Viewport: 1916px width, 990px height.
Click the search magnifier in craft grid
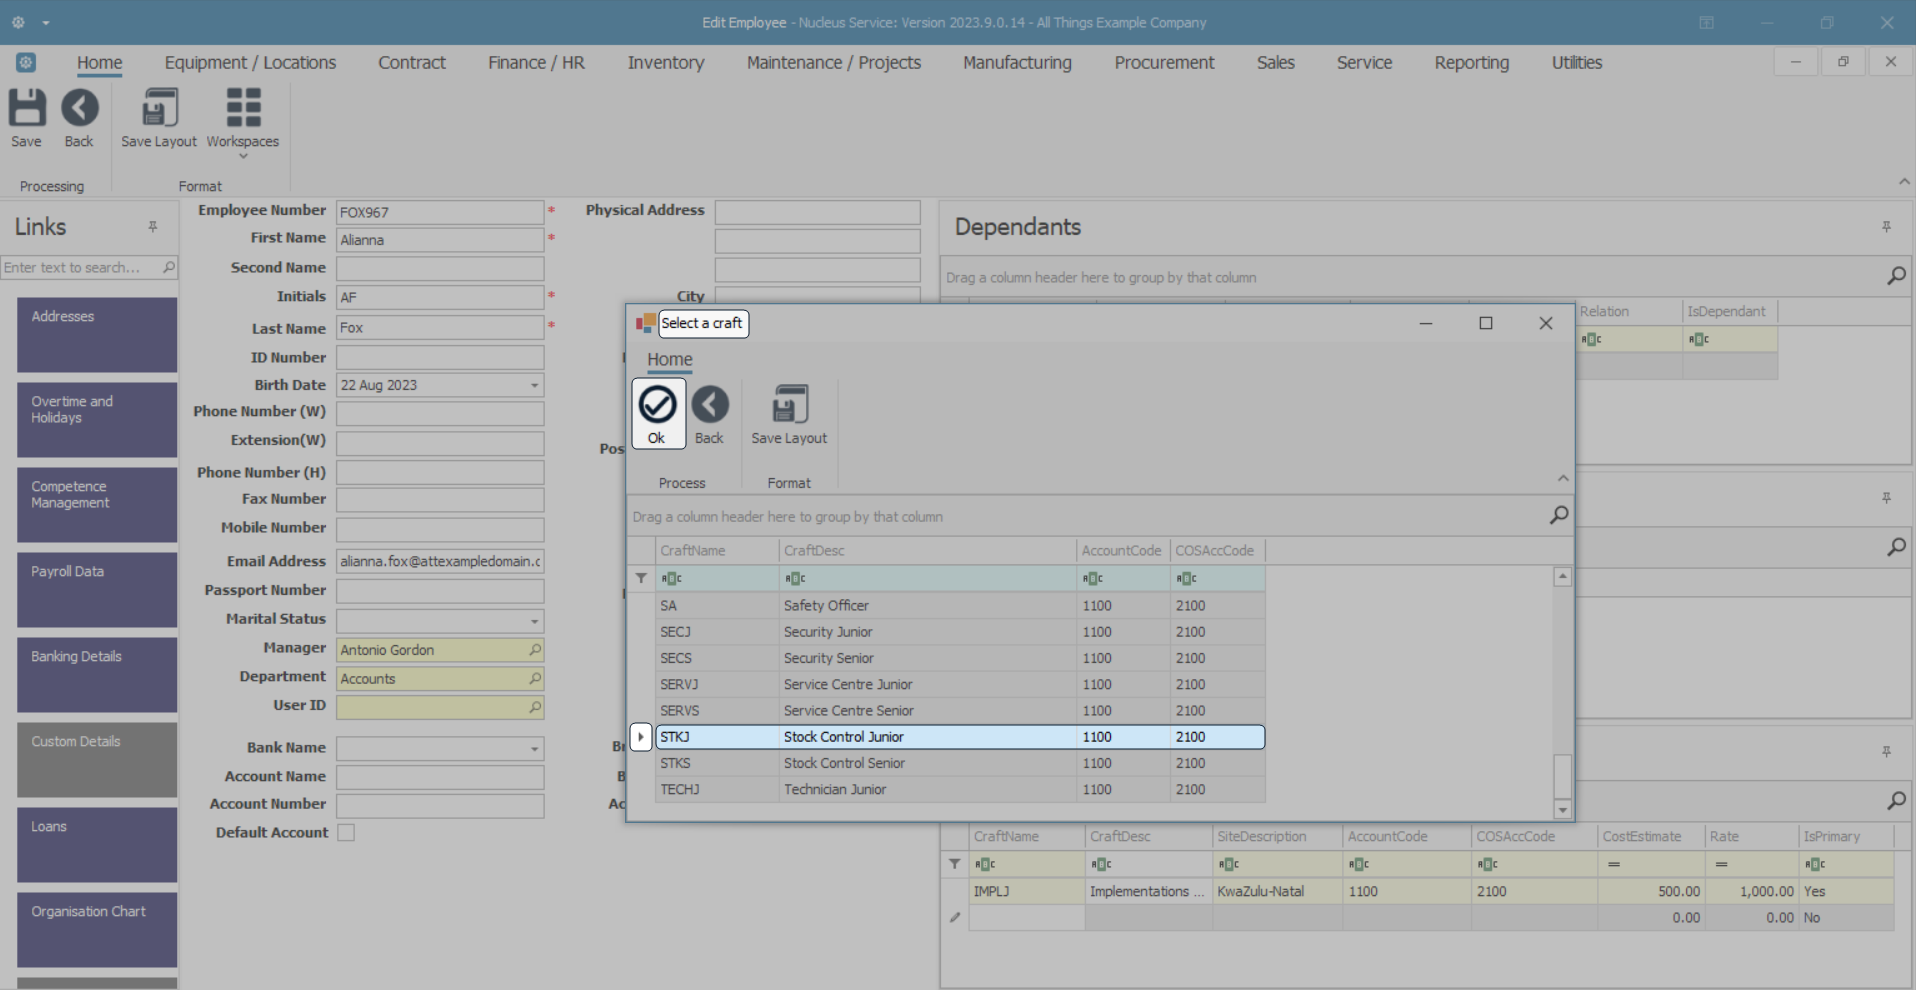(1558, 516)
